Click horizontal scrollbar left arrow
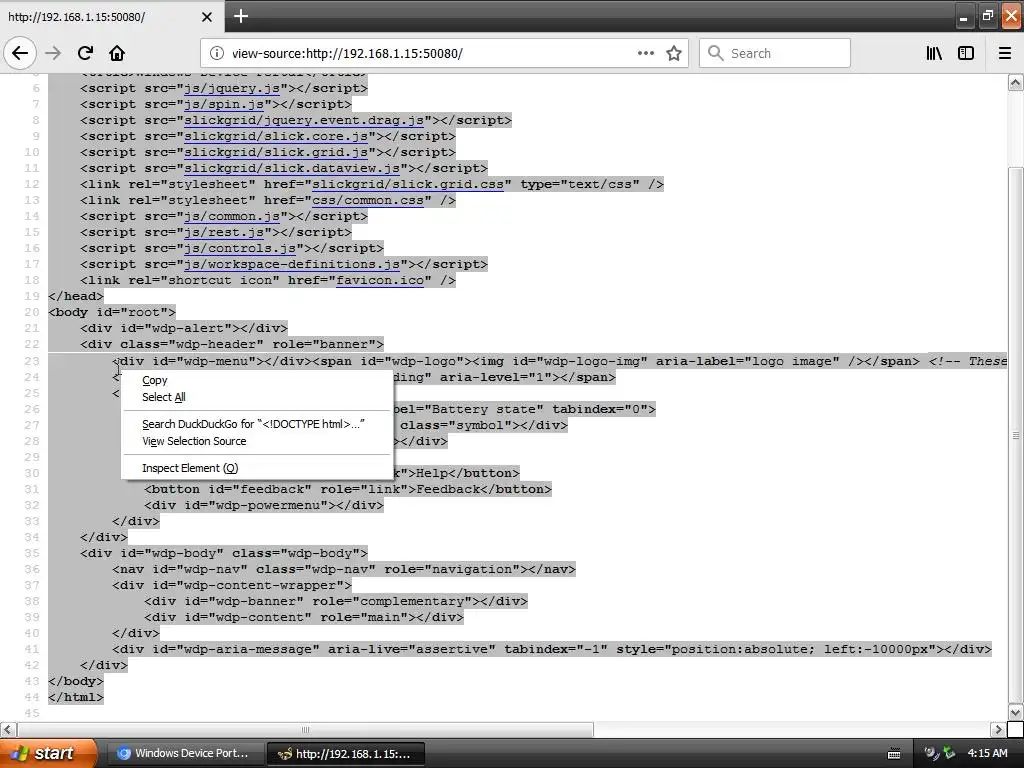The width and height of the screenshot is (1024, 768). click(8, 729)
